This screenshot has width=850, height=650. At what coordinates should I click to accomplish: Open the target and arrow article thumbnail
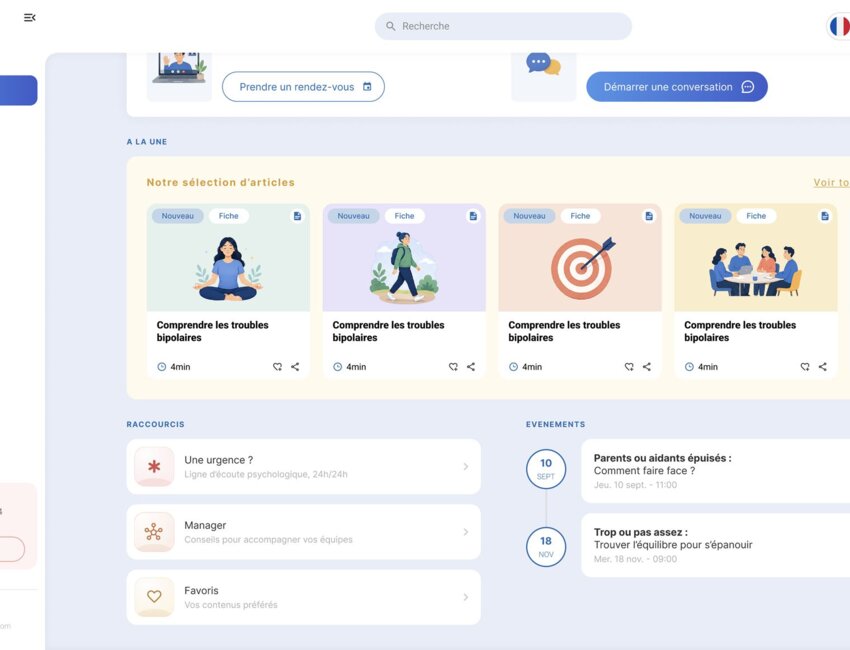579,258
